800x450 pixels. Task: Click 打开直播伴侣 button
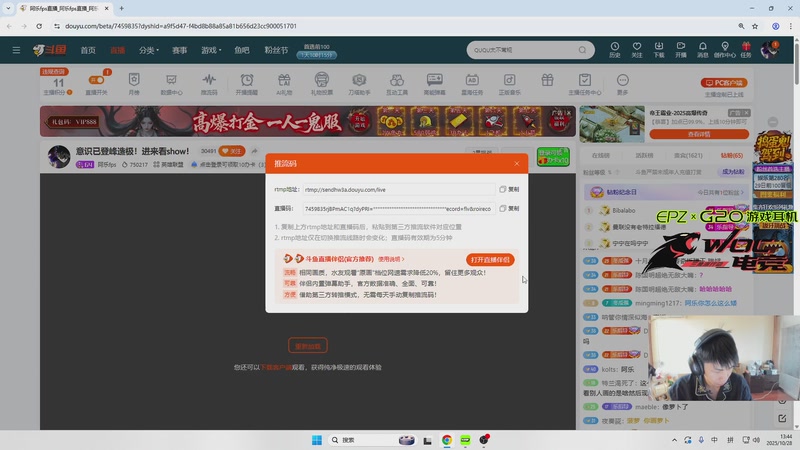[x=490, y=260]
